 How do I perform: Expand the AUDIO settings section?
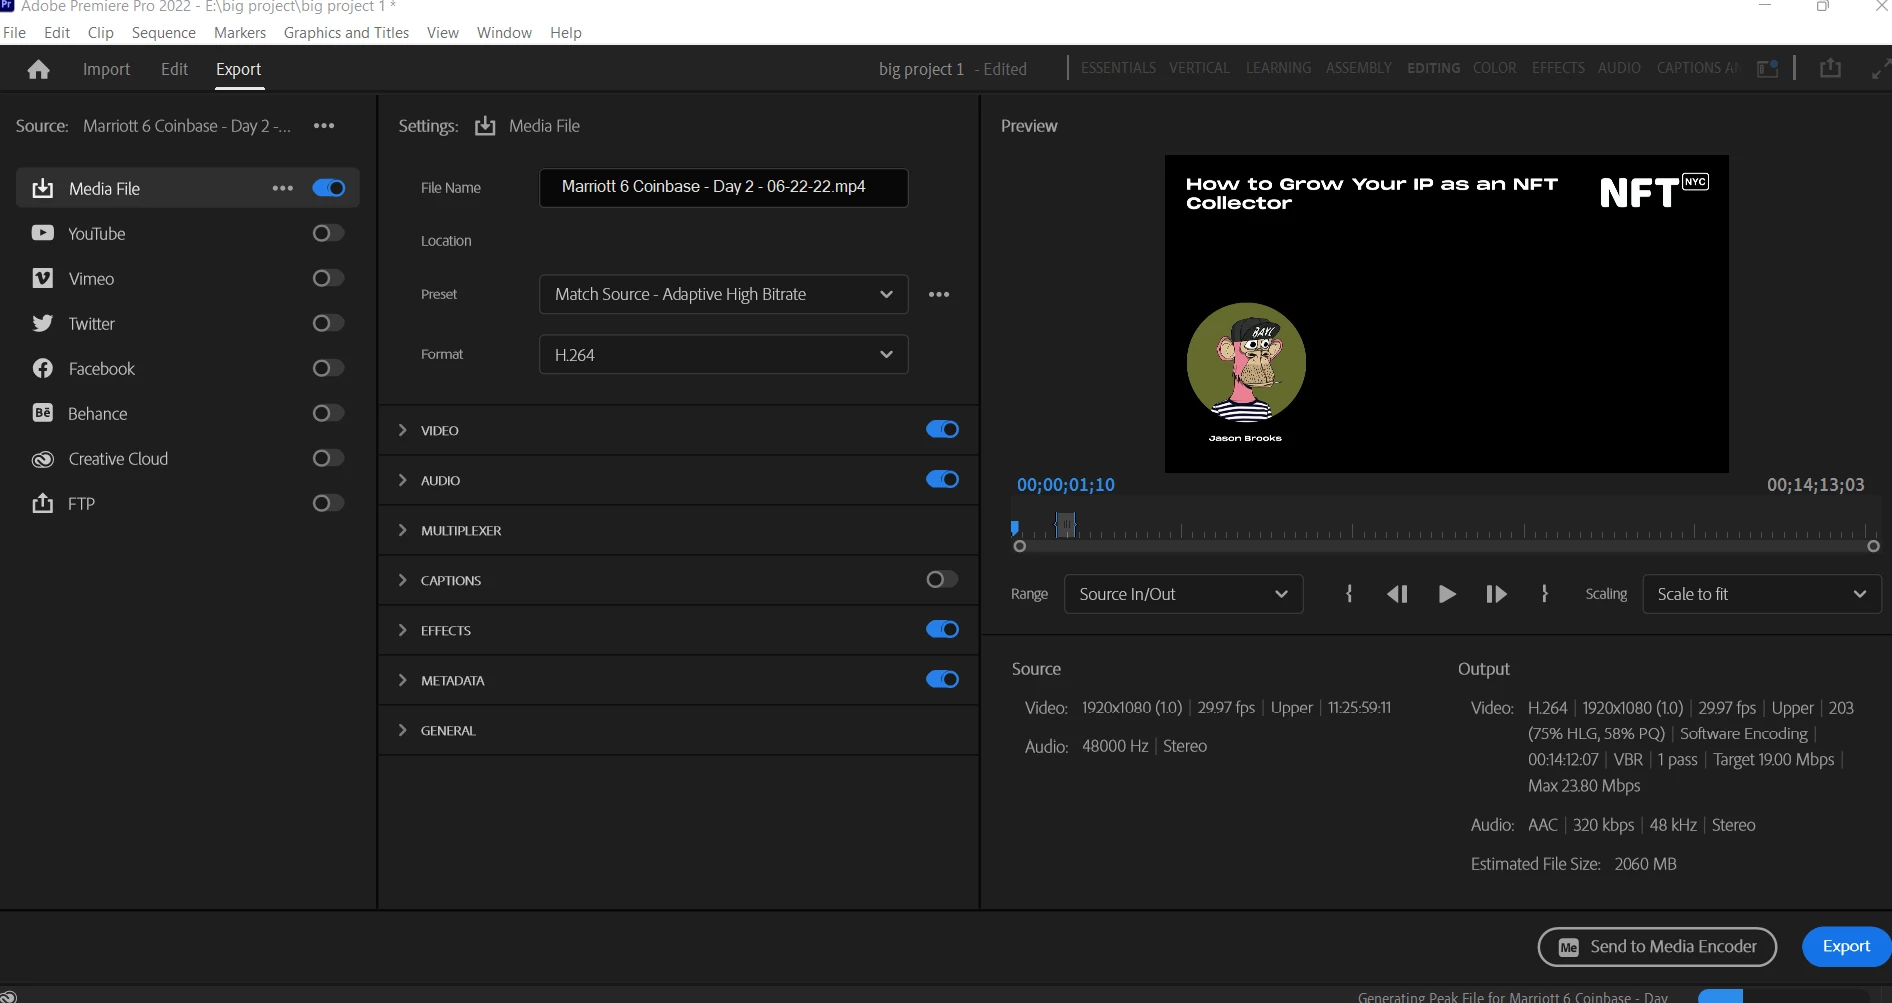point(403,480)
